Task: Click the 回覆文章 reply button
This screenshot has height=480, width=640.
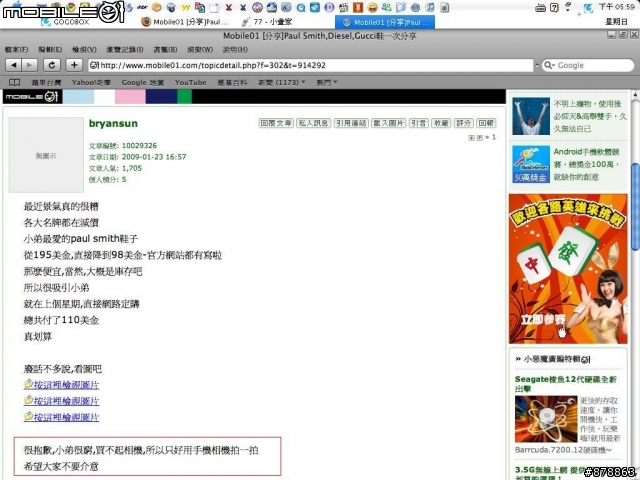Action: [276, 123]
